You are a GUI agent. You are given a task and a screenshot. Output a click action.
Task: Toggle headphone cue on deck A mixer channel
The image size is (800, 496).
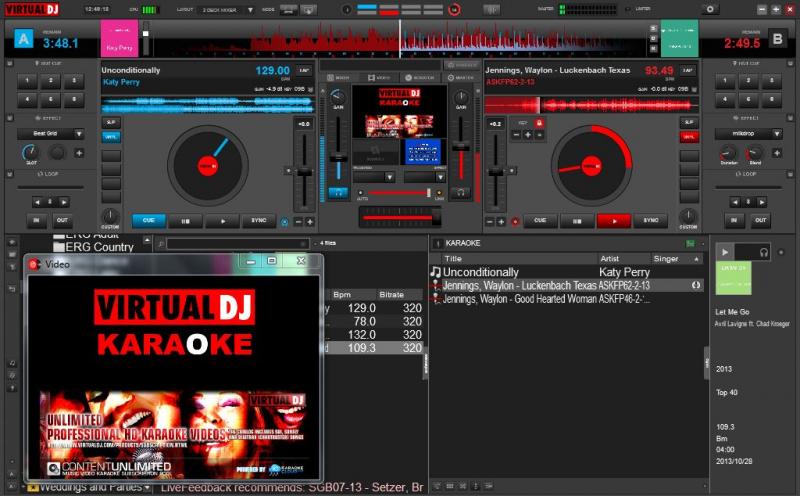(338, 193)
